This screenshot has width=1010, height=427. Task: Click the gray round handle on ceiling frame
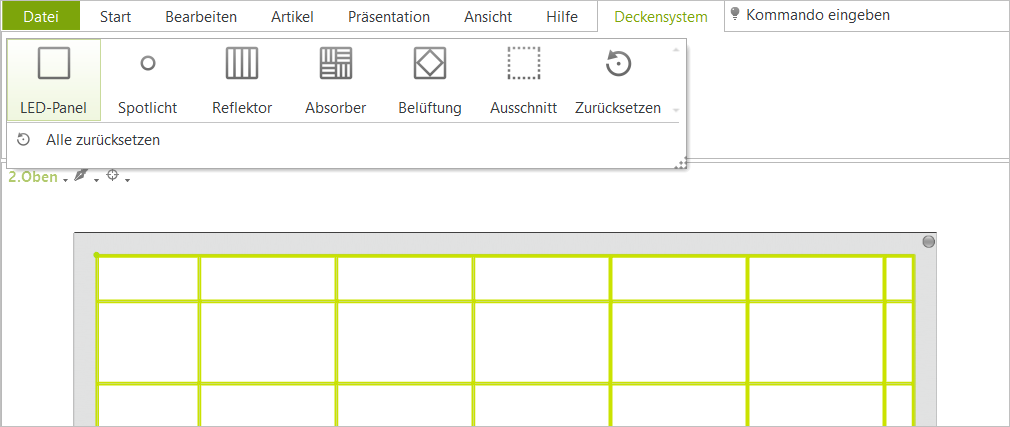(x=928, y=242)
